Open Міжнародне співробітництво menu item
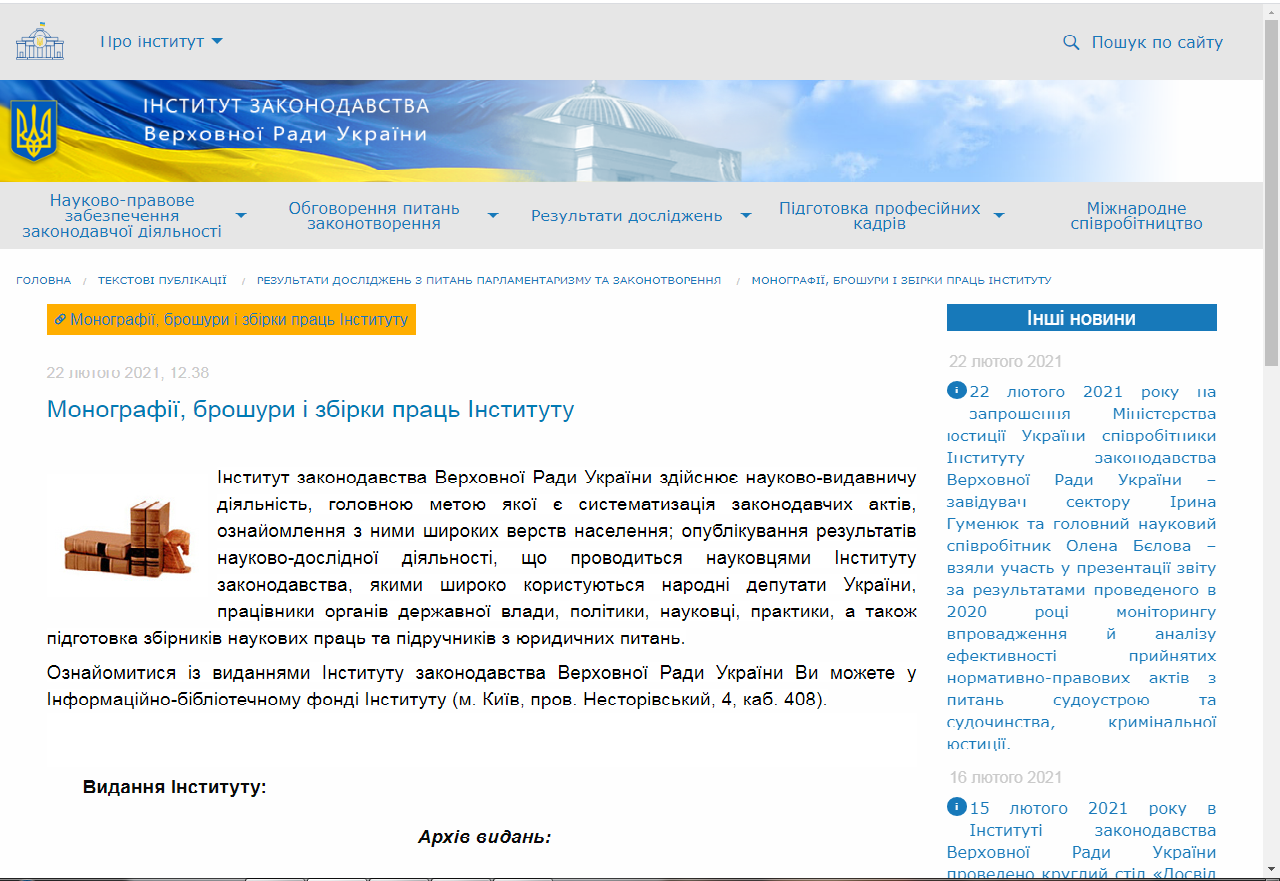Image resolution: width=1280 pixels, height=881 pixels. pyautogui.click(x=1136, y=216)
